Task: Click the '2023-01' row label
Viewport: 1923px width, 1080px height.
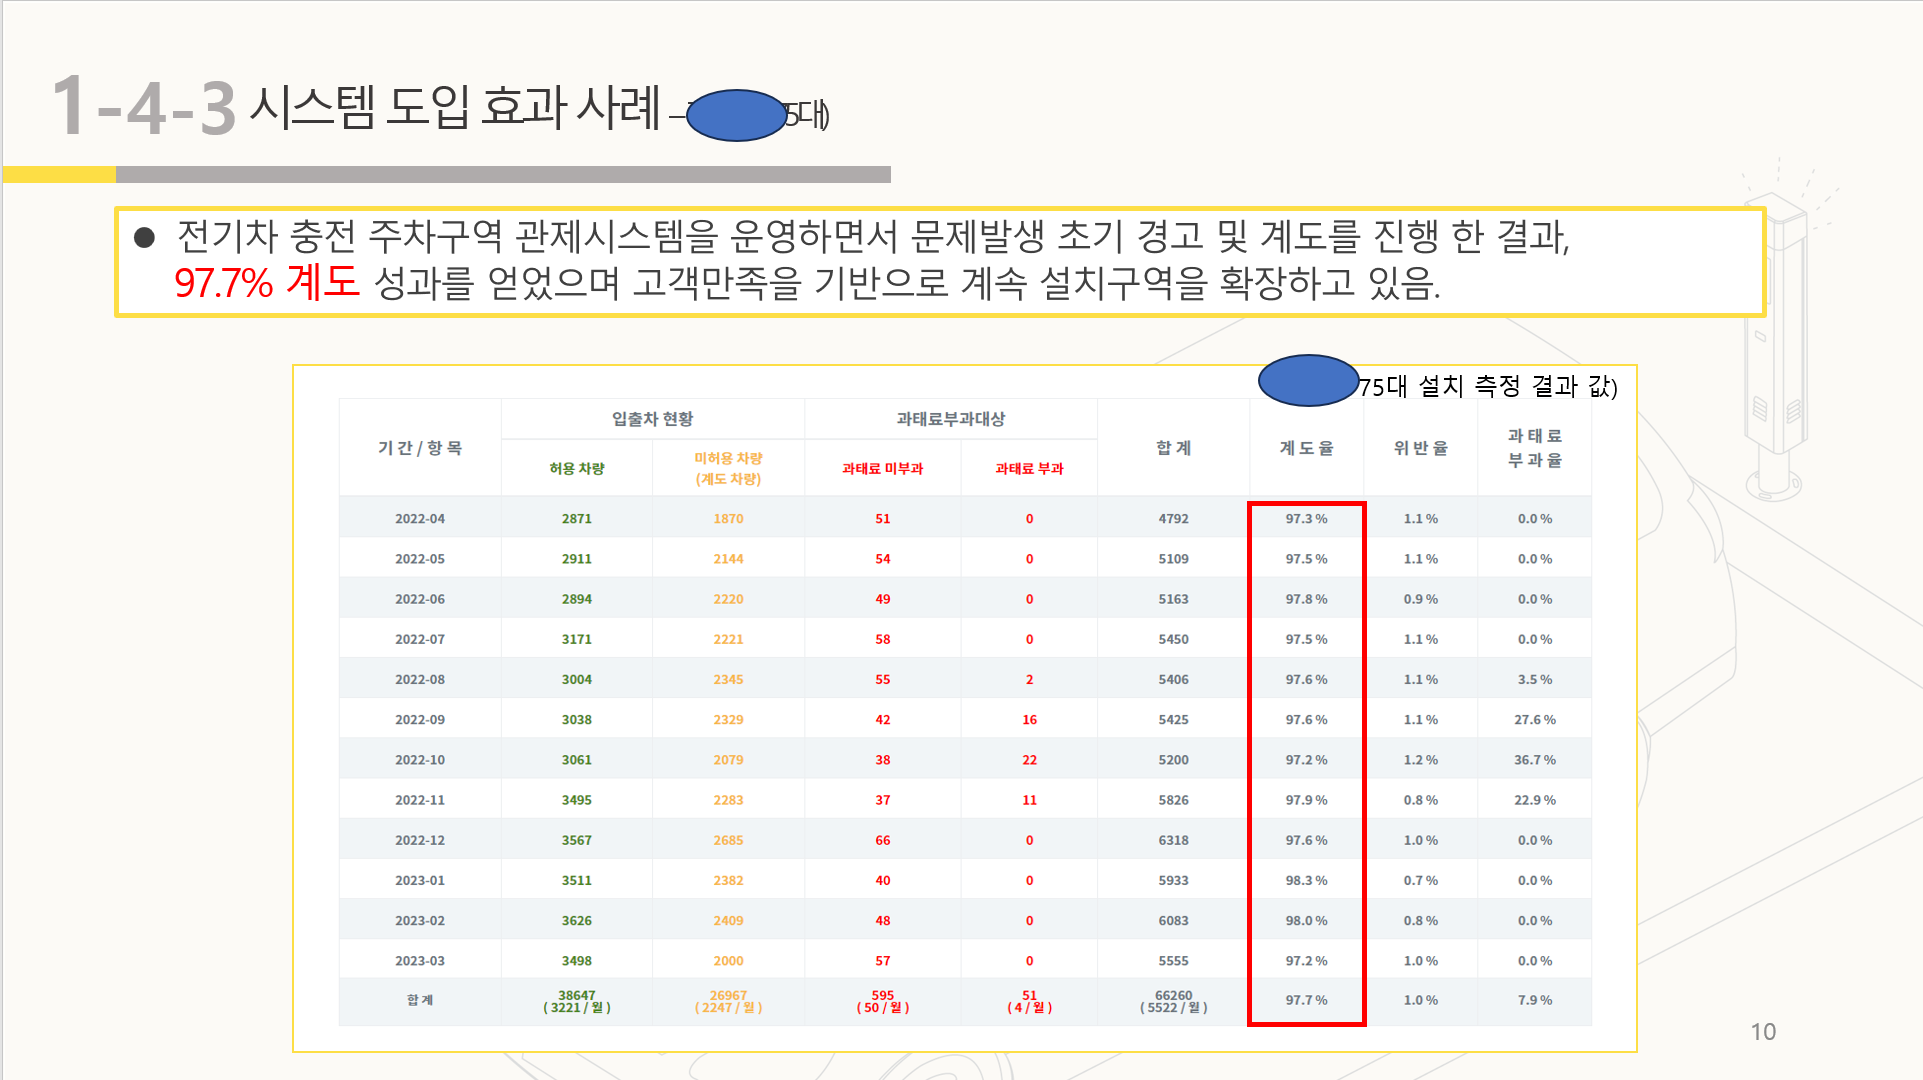Action: pos(420,881)
